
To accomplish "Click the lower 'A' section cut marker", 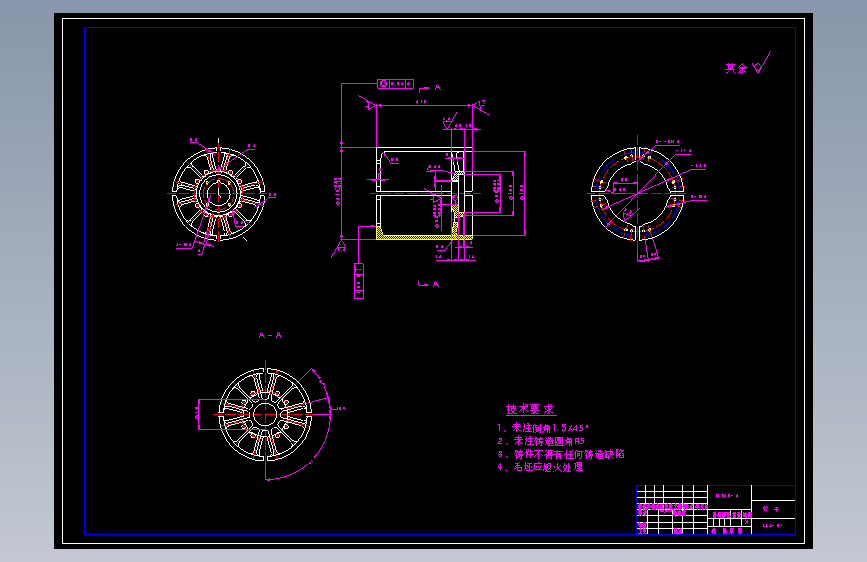I will [429, 284].
